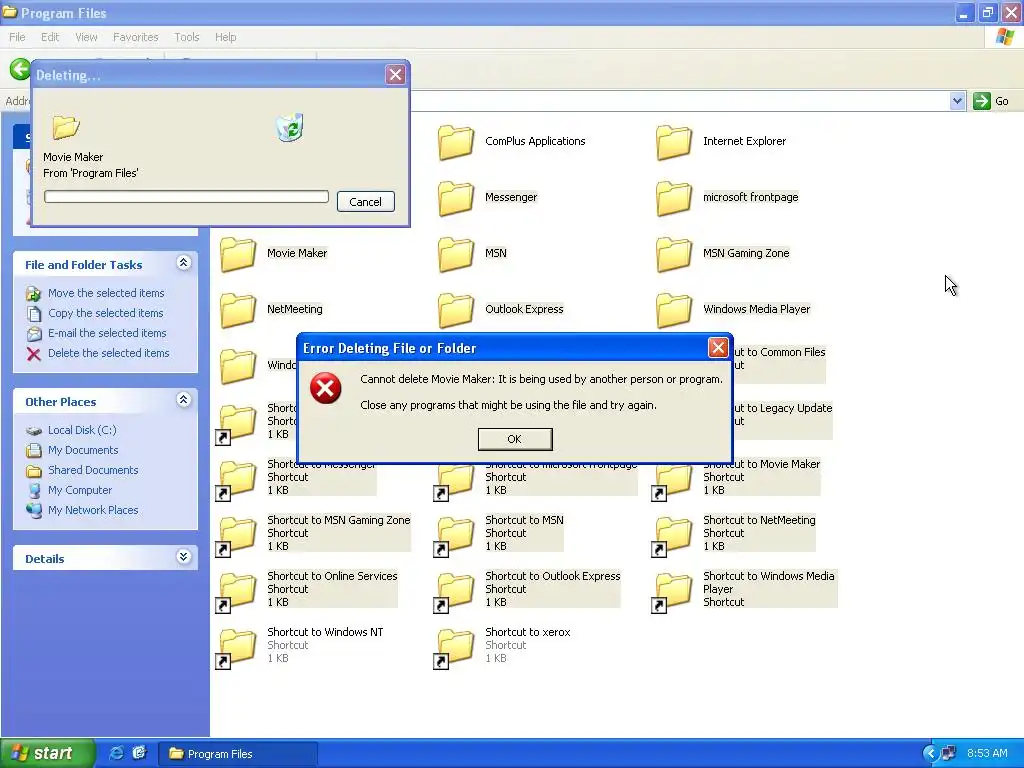Click the taskbar clock showing 8:53 AM

(987, 754)
